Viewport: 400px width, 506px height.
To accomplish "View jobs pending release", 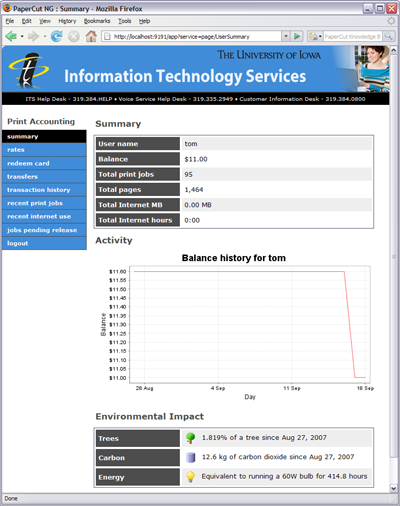I will coord(44,230).
